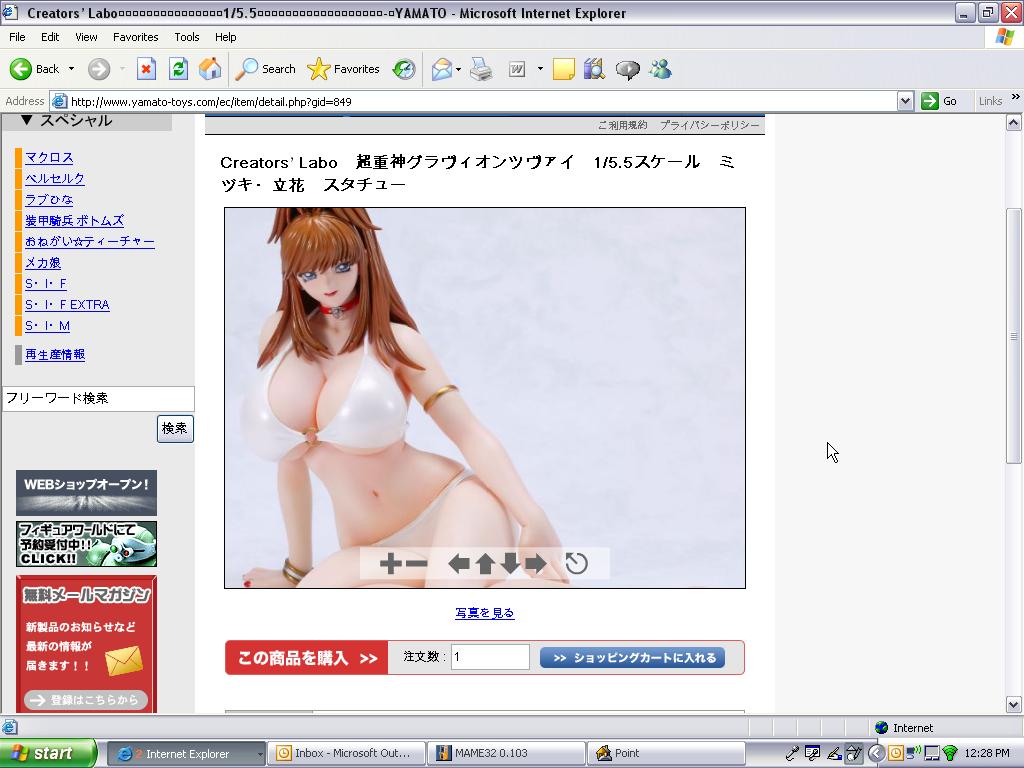Pan the product image up with arrow
The image size is (1024, 768).
click(x=485, y=563)
